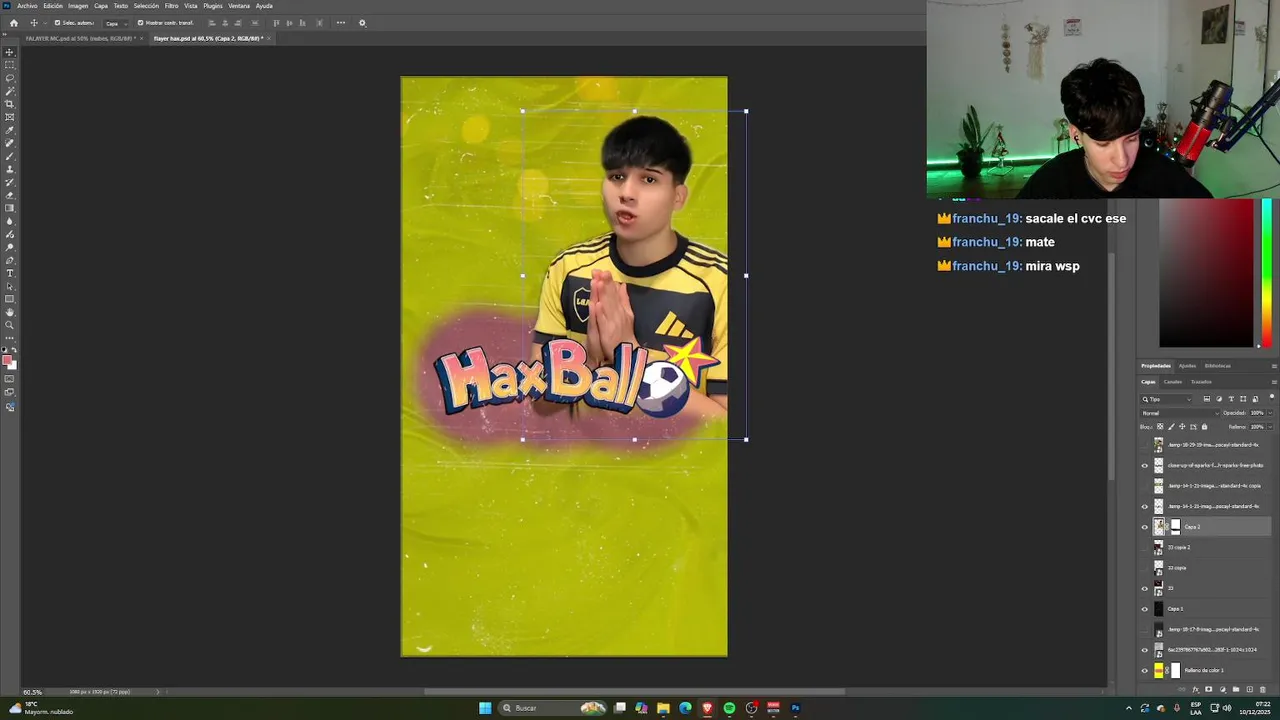Open the Tipo layer filter dropdown

[1168, 399]
